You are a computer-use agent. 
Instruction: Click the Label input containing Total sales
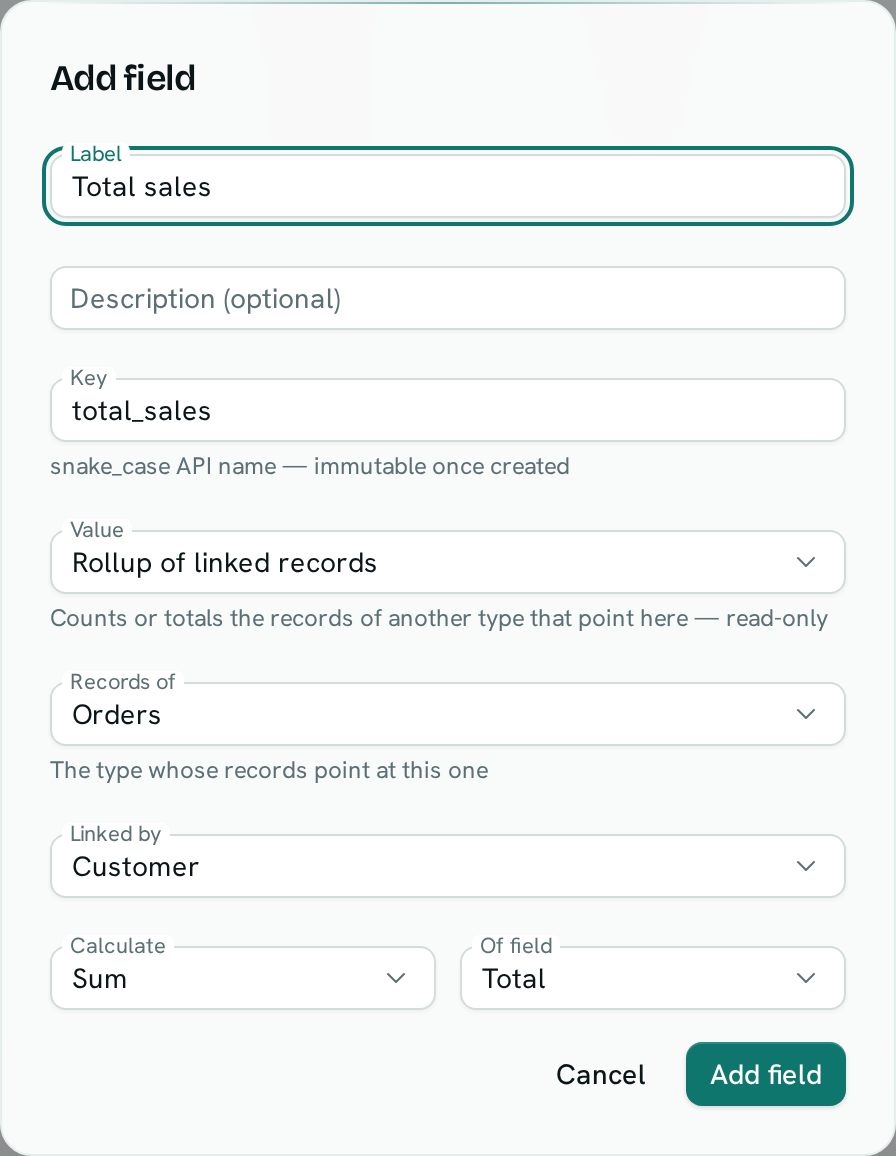[x=448, y=187]
